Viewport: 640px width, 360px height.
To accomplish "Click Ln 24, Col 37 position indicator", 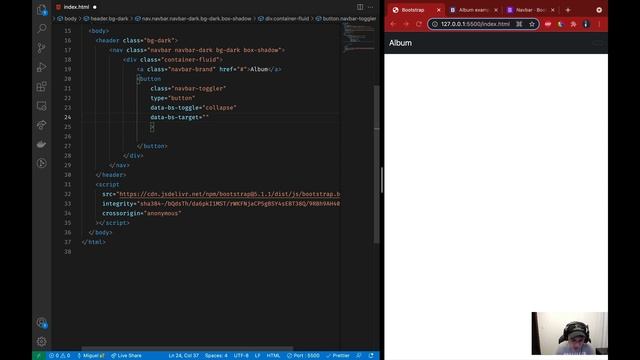I will pyautogui.click(x=184, y=356).
